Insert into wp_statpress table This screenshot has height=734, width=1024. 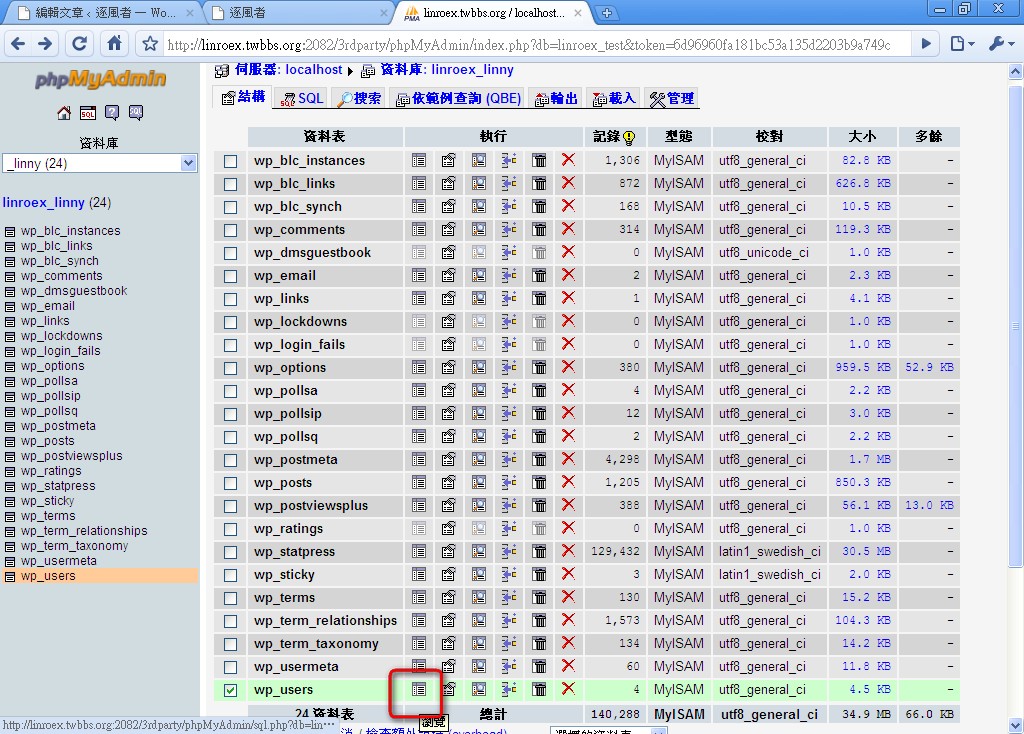coord(509,551)
